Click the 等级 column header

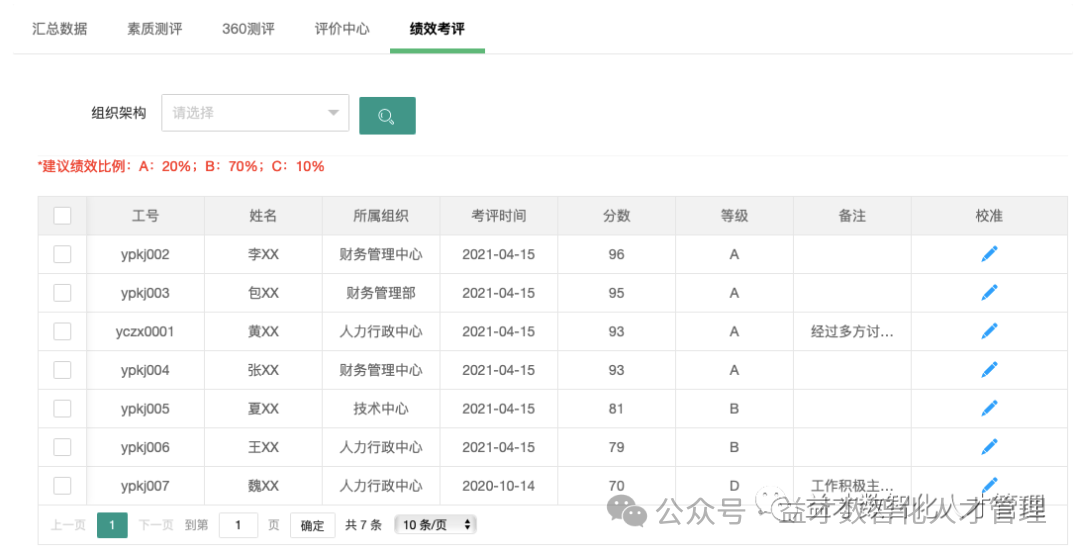pyautogui.click(x=734, y=216)
